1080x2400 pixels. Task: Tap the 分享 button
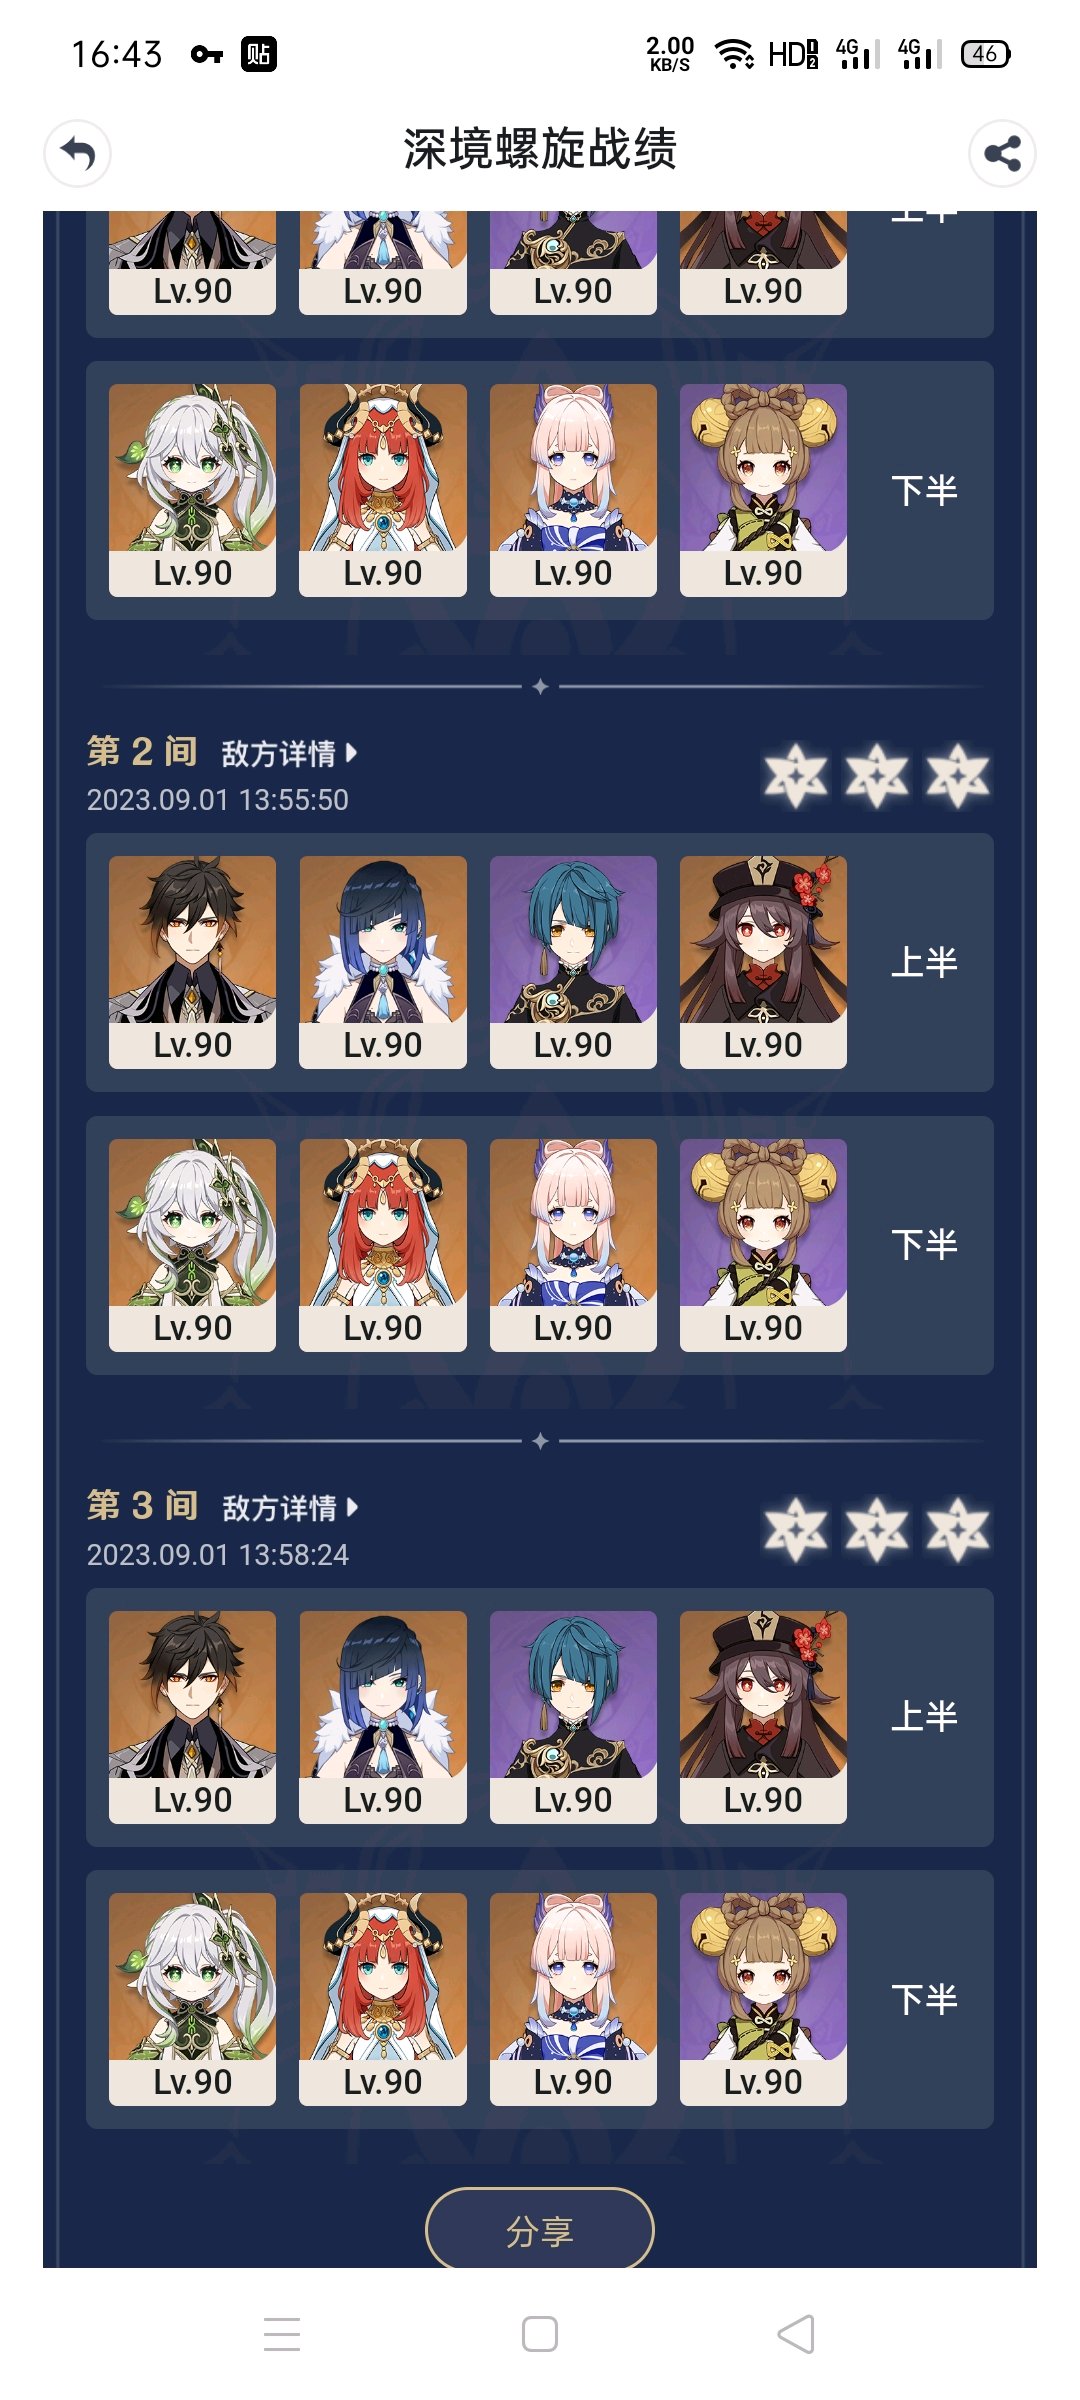pyautogui.click(x=540, y=2230)
